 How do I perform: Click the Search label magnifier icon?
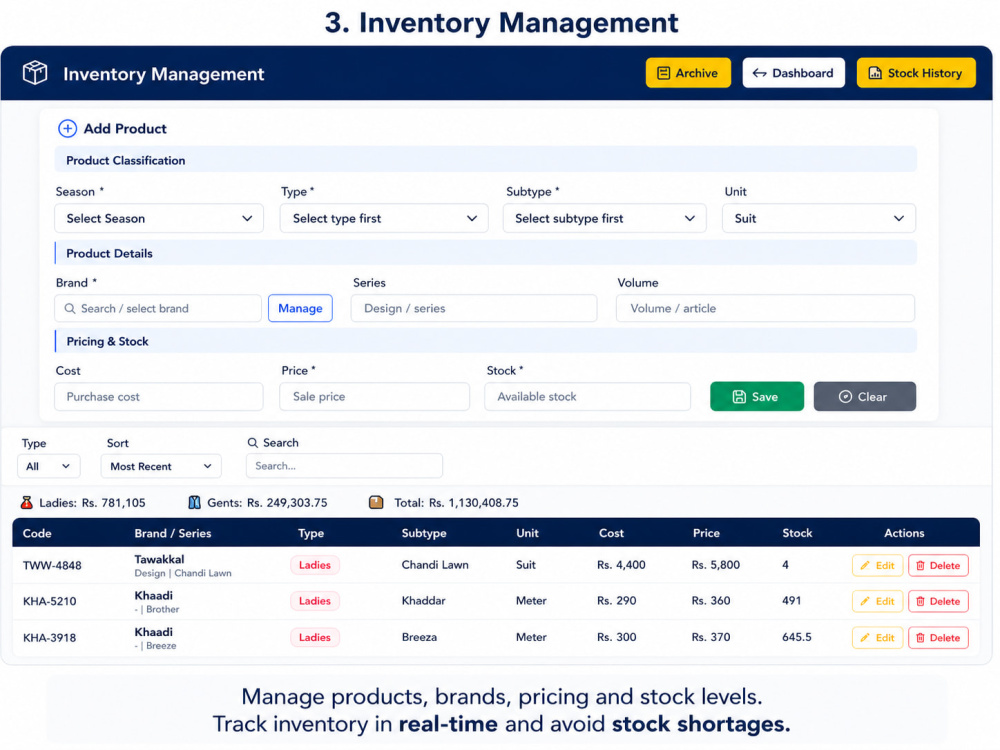pos(253,443)
